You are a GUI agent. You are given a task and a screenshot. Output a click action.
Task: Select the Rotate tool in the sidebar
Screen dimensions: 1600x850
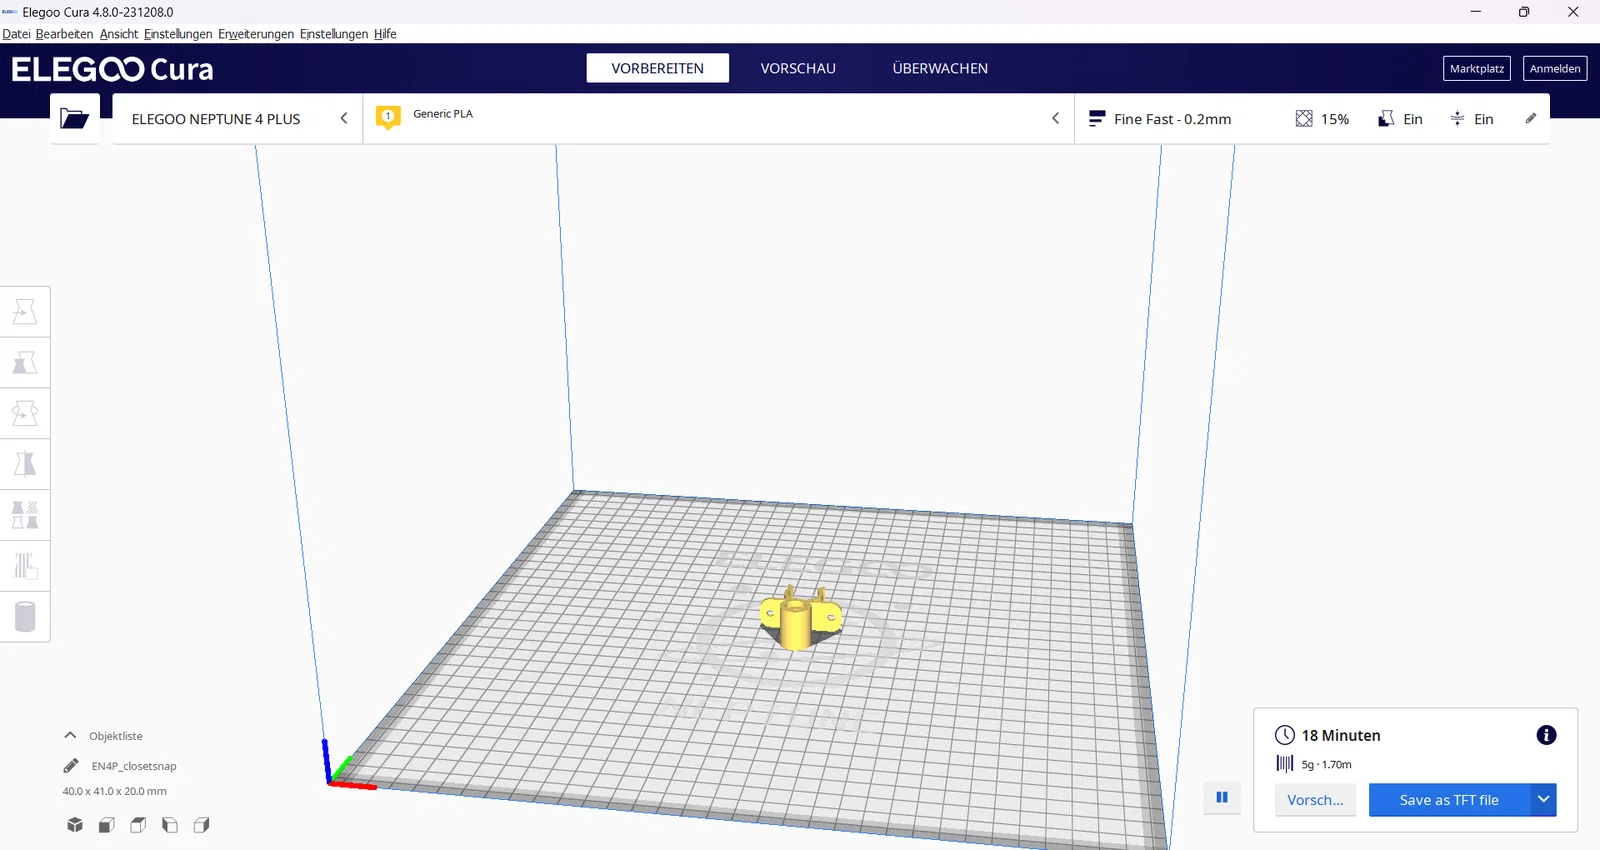[x=25, y=413]
